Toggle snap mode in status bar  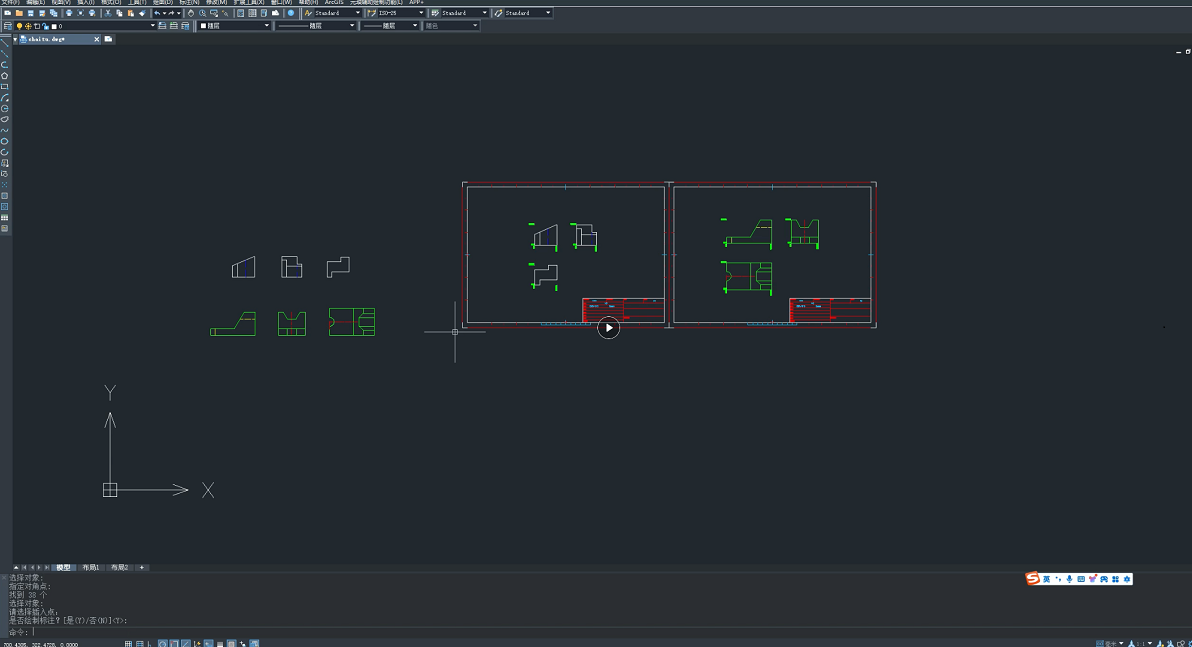(x=139, y=643)
